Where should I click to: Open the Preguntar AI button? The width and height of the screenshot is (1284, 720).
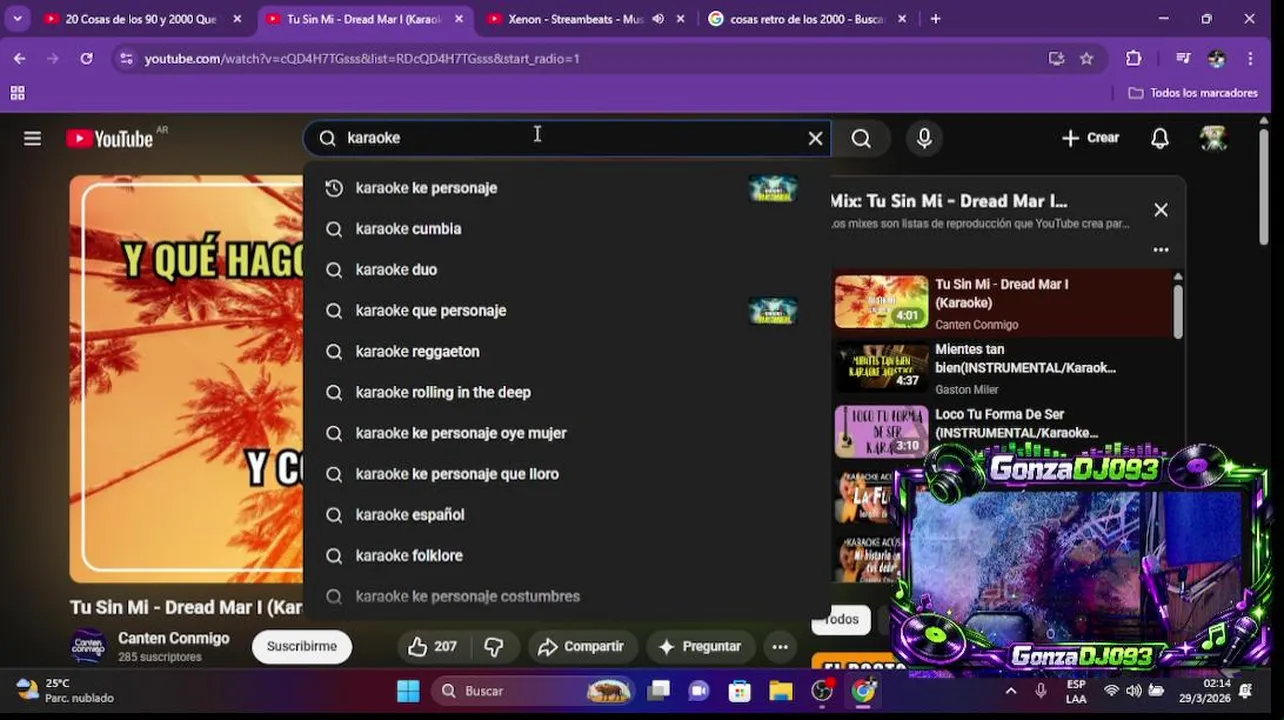point(699,647)
